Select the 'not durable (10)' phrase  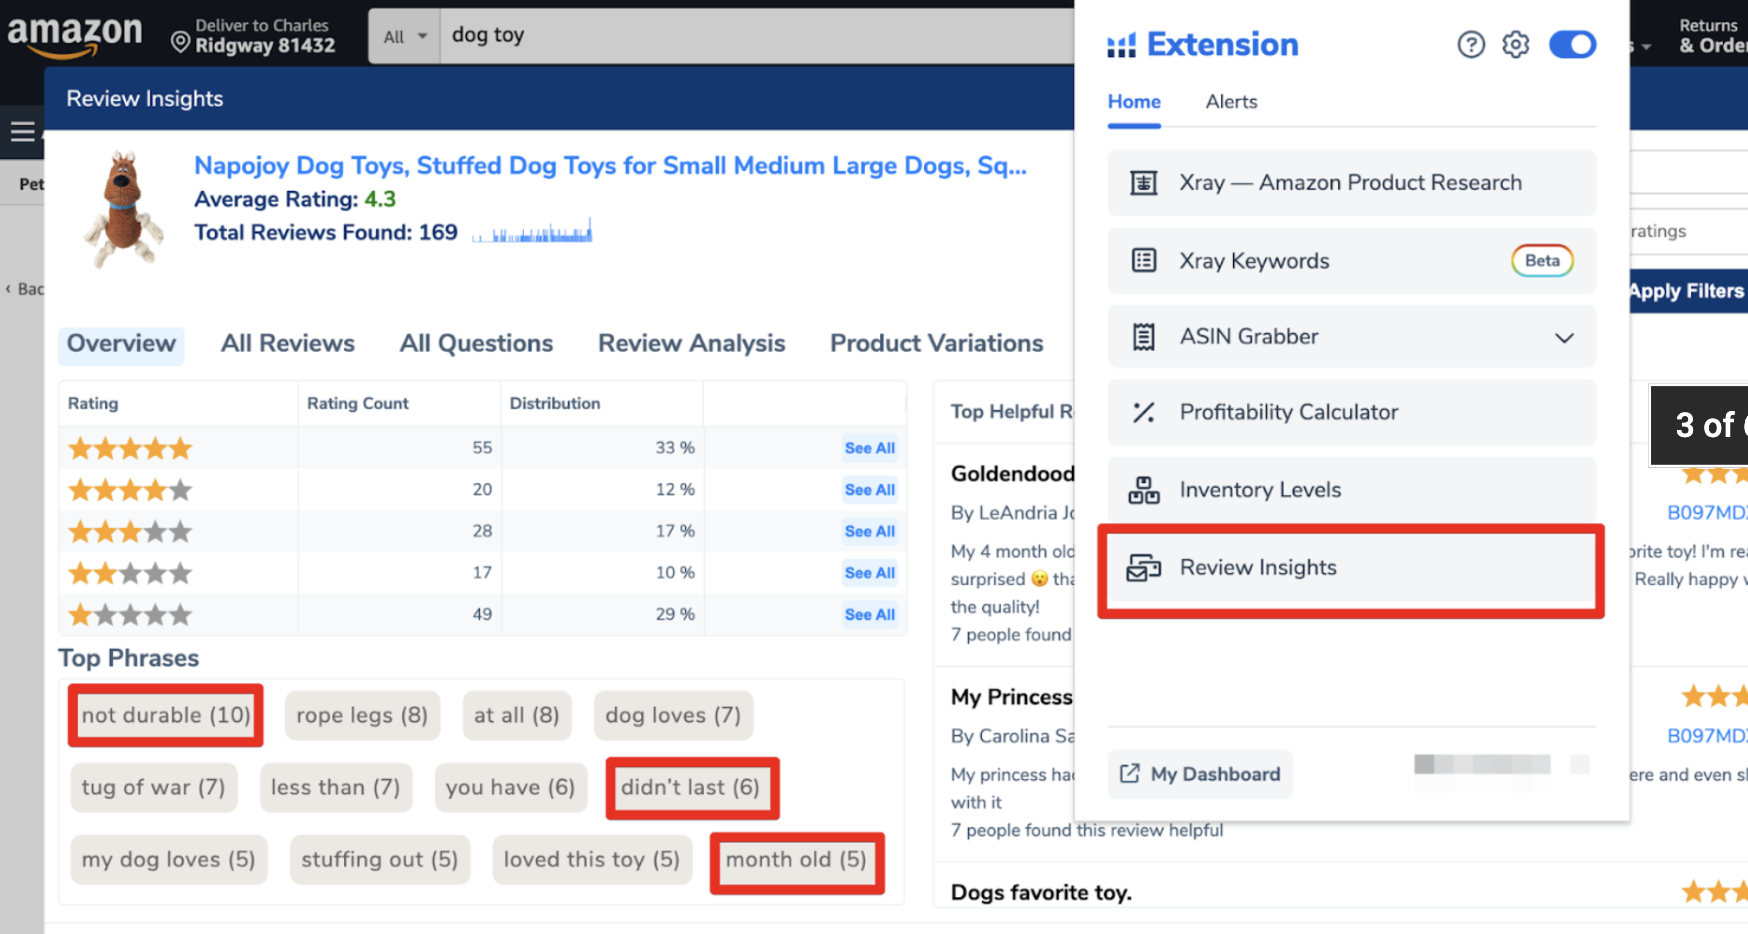pyautogui.click(x=166, y=715)
